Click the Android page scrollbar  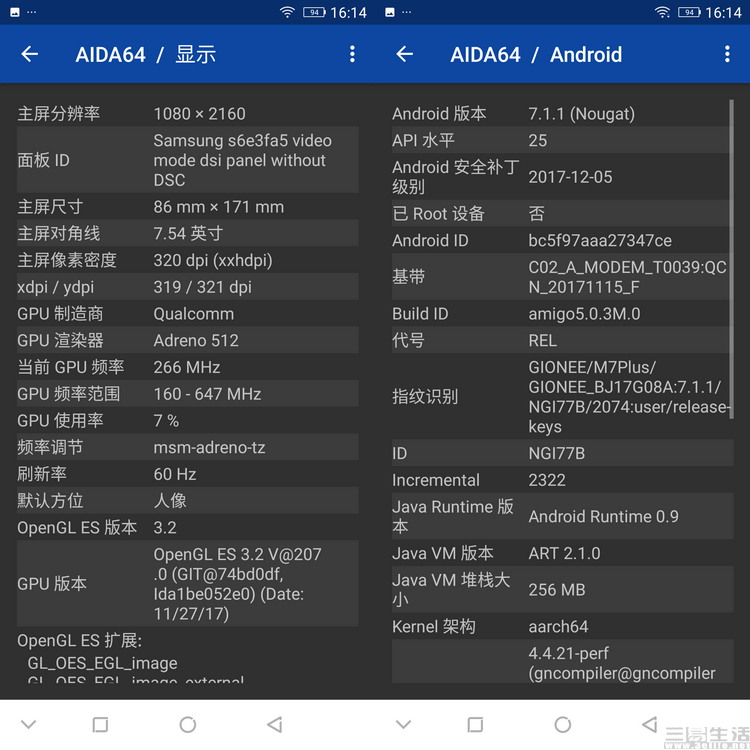click(731, 259)
